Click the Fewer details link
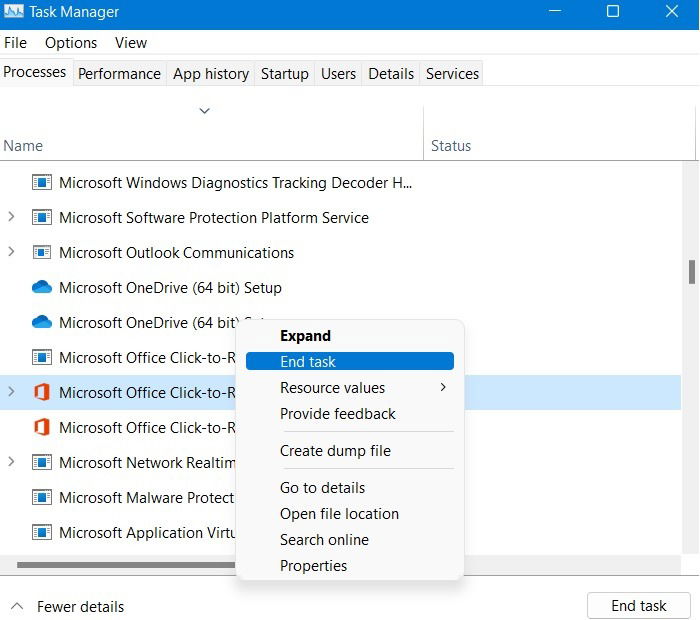This screenshot has width=700, height=620. (x=81, y=607)
